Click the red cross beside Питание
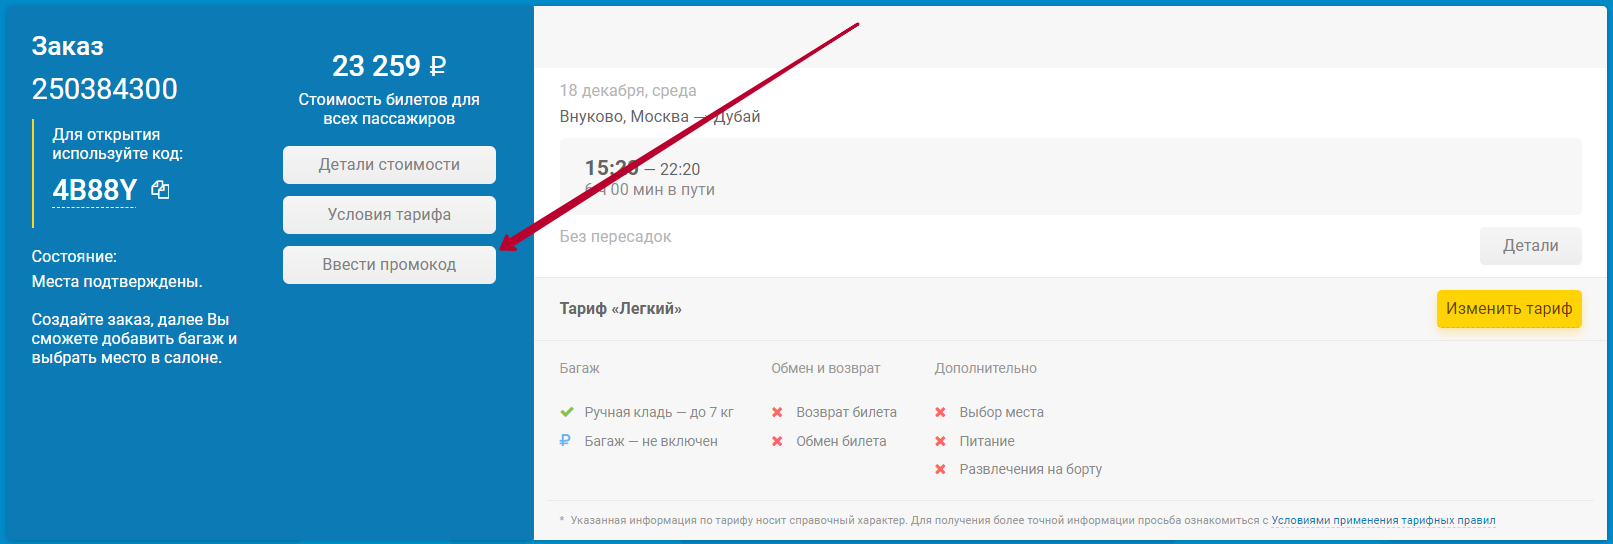The height and width of the screenshot is (544, 1613). (x=940, y=441)
